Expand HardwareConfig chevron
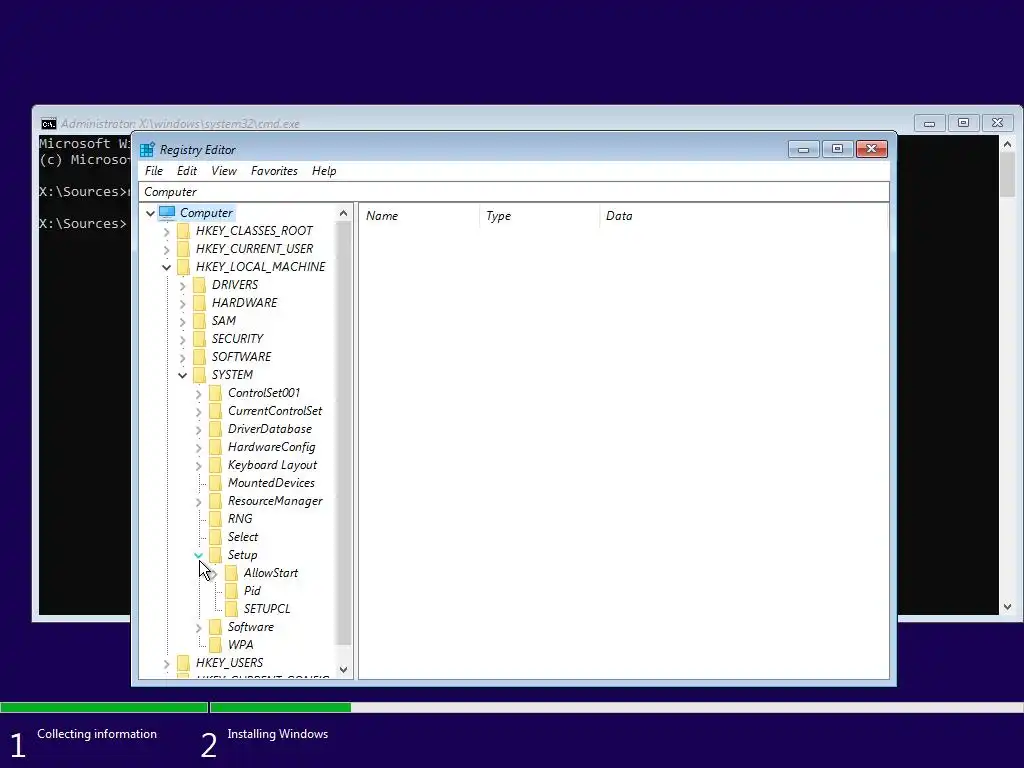The image size is (1024, 768). point(199,447)
